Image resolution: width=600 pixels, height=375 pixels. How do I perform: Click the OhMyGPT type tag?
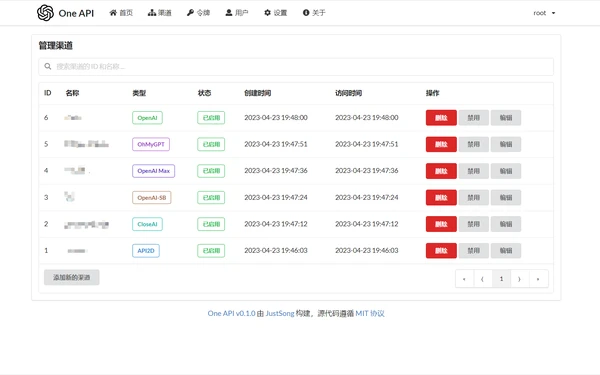click(151, 144)
